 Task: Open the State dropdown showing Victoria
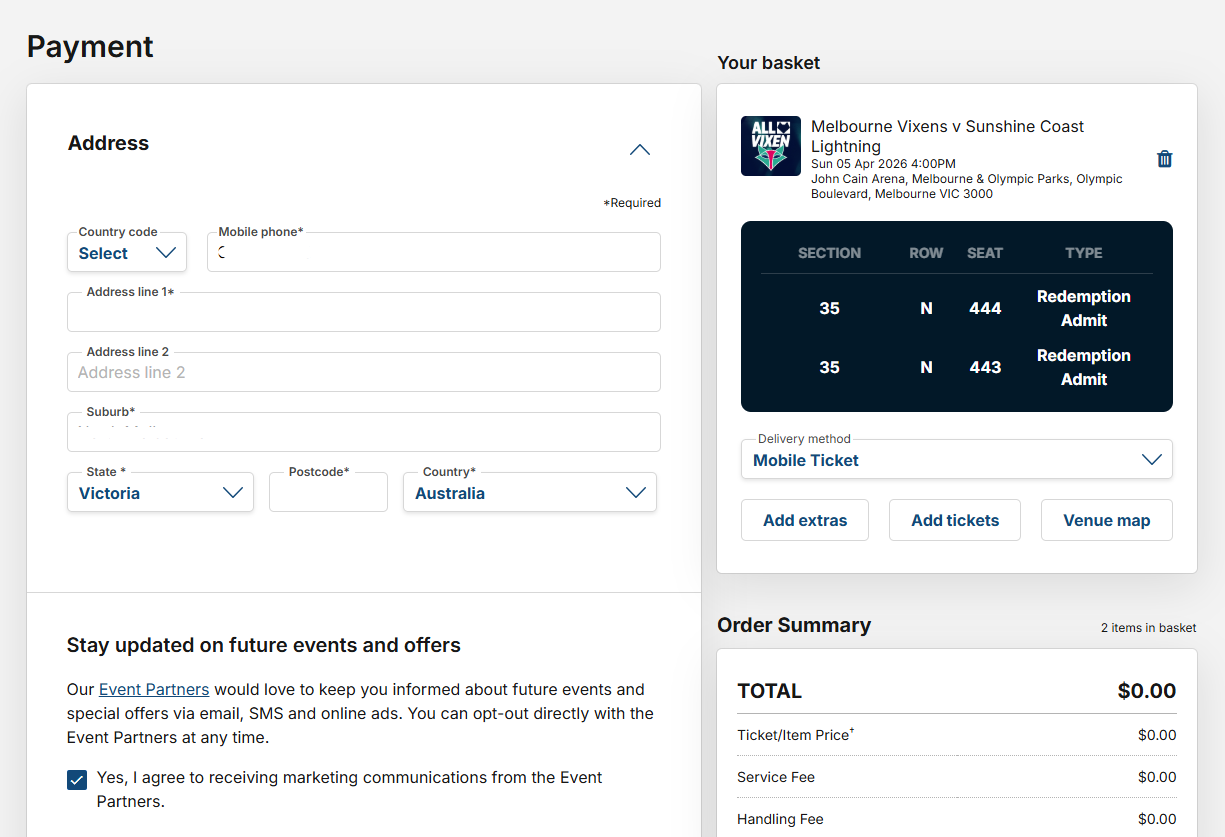coord(160,493)
